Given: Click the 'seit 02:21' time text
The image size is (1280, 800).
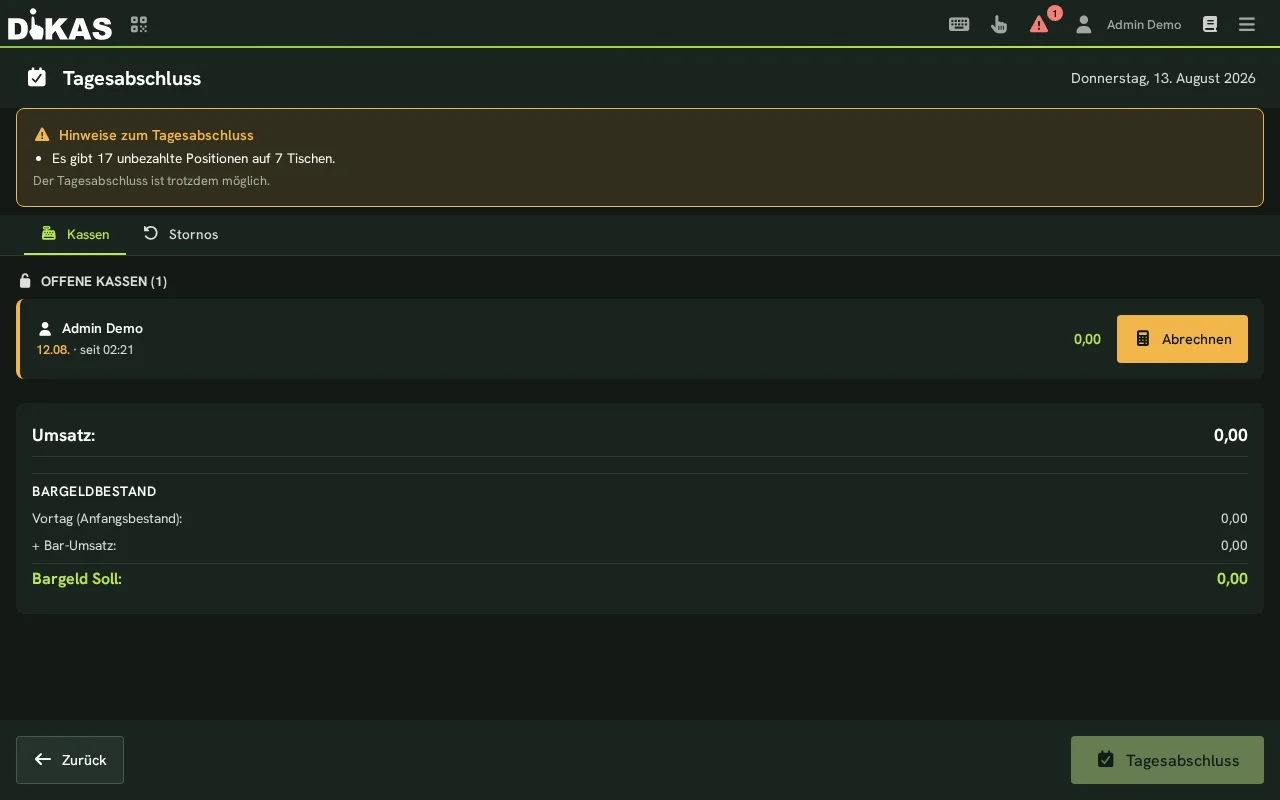Looking at the screenshot, I should pyautogui.click(x=107, y=350).
